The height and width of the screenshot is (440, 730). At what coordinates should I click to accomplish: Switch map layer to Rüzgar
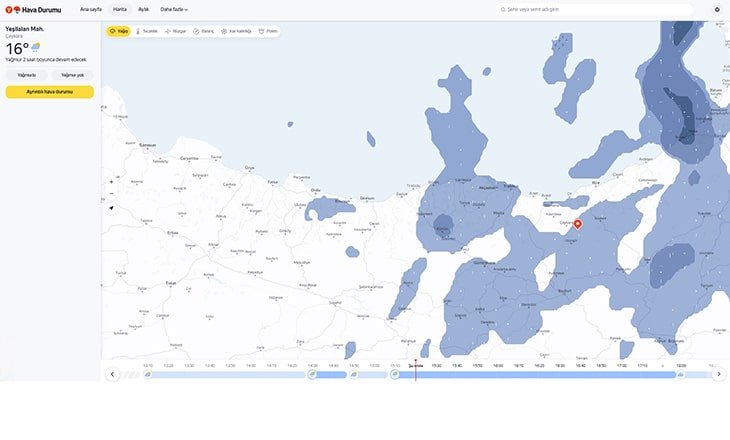(175, 31)
